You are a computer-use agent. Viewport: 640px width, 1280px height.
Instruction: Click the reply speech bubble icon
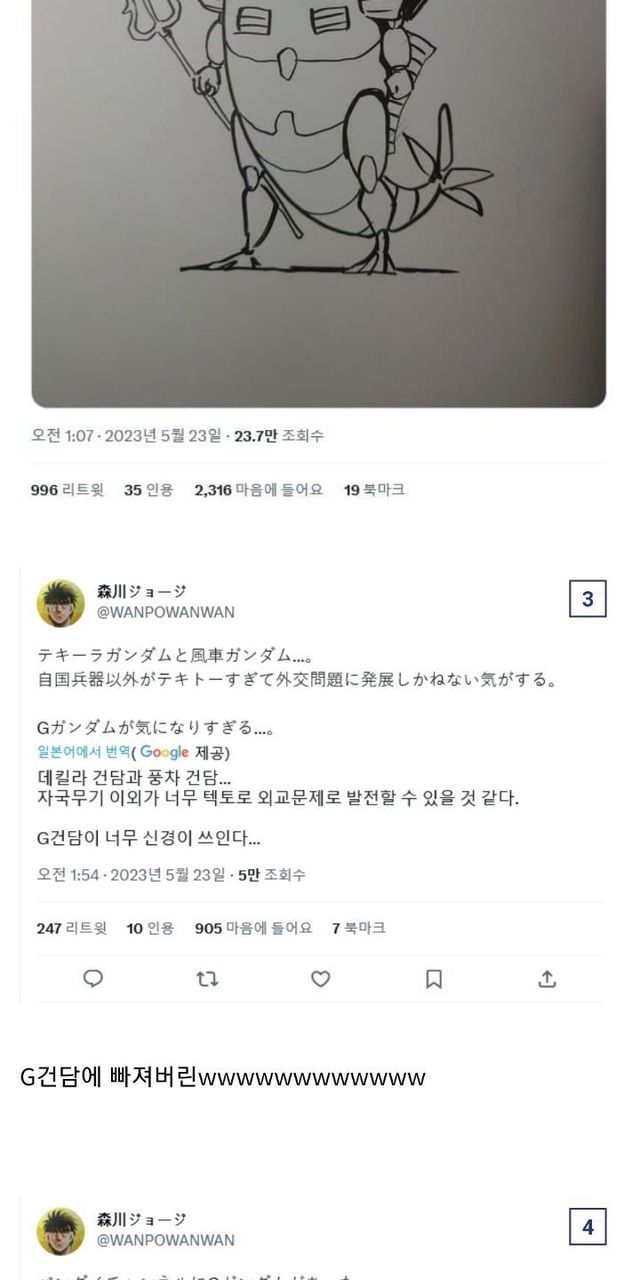coord(93,978)
